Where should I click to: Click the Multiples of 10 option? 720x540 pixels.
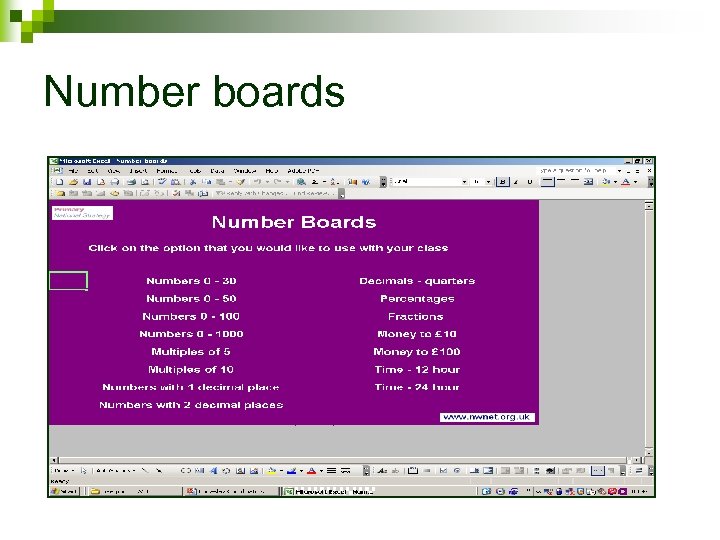coord(191,370)
